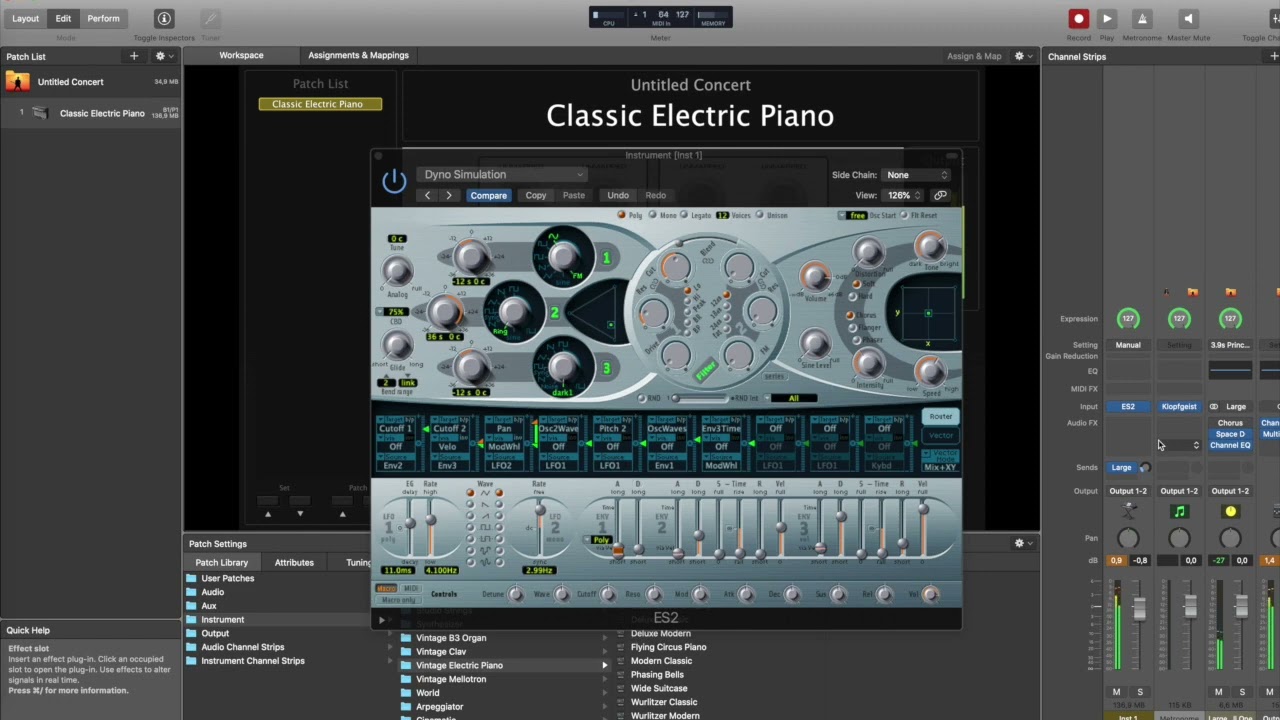Click the Copy button in plugin header
The width and height of the screenshot is (1280, 720).
pyautogui.click(x=536, y=196)
